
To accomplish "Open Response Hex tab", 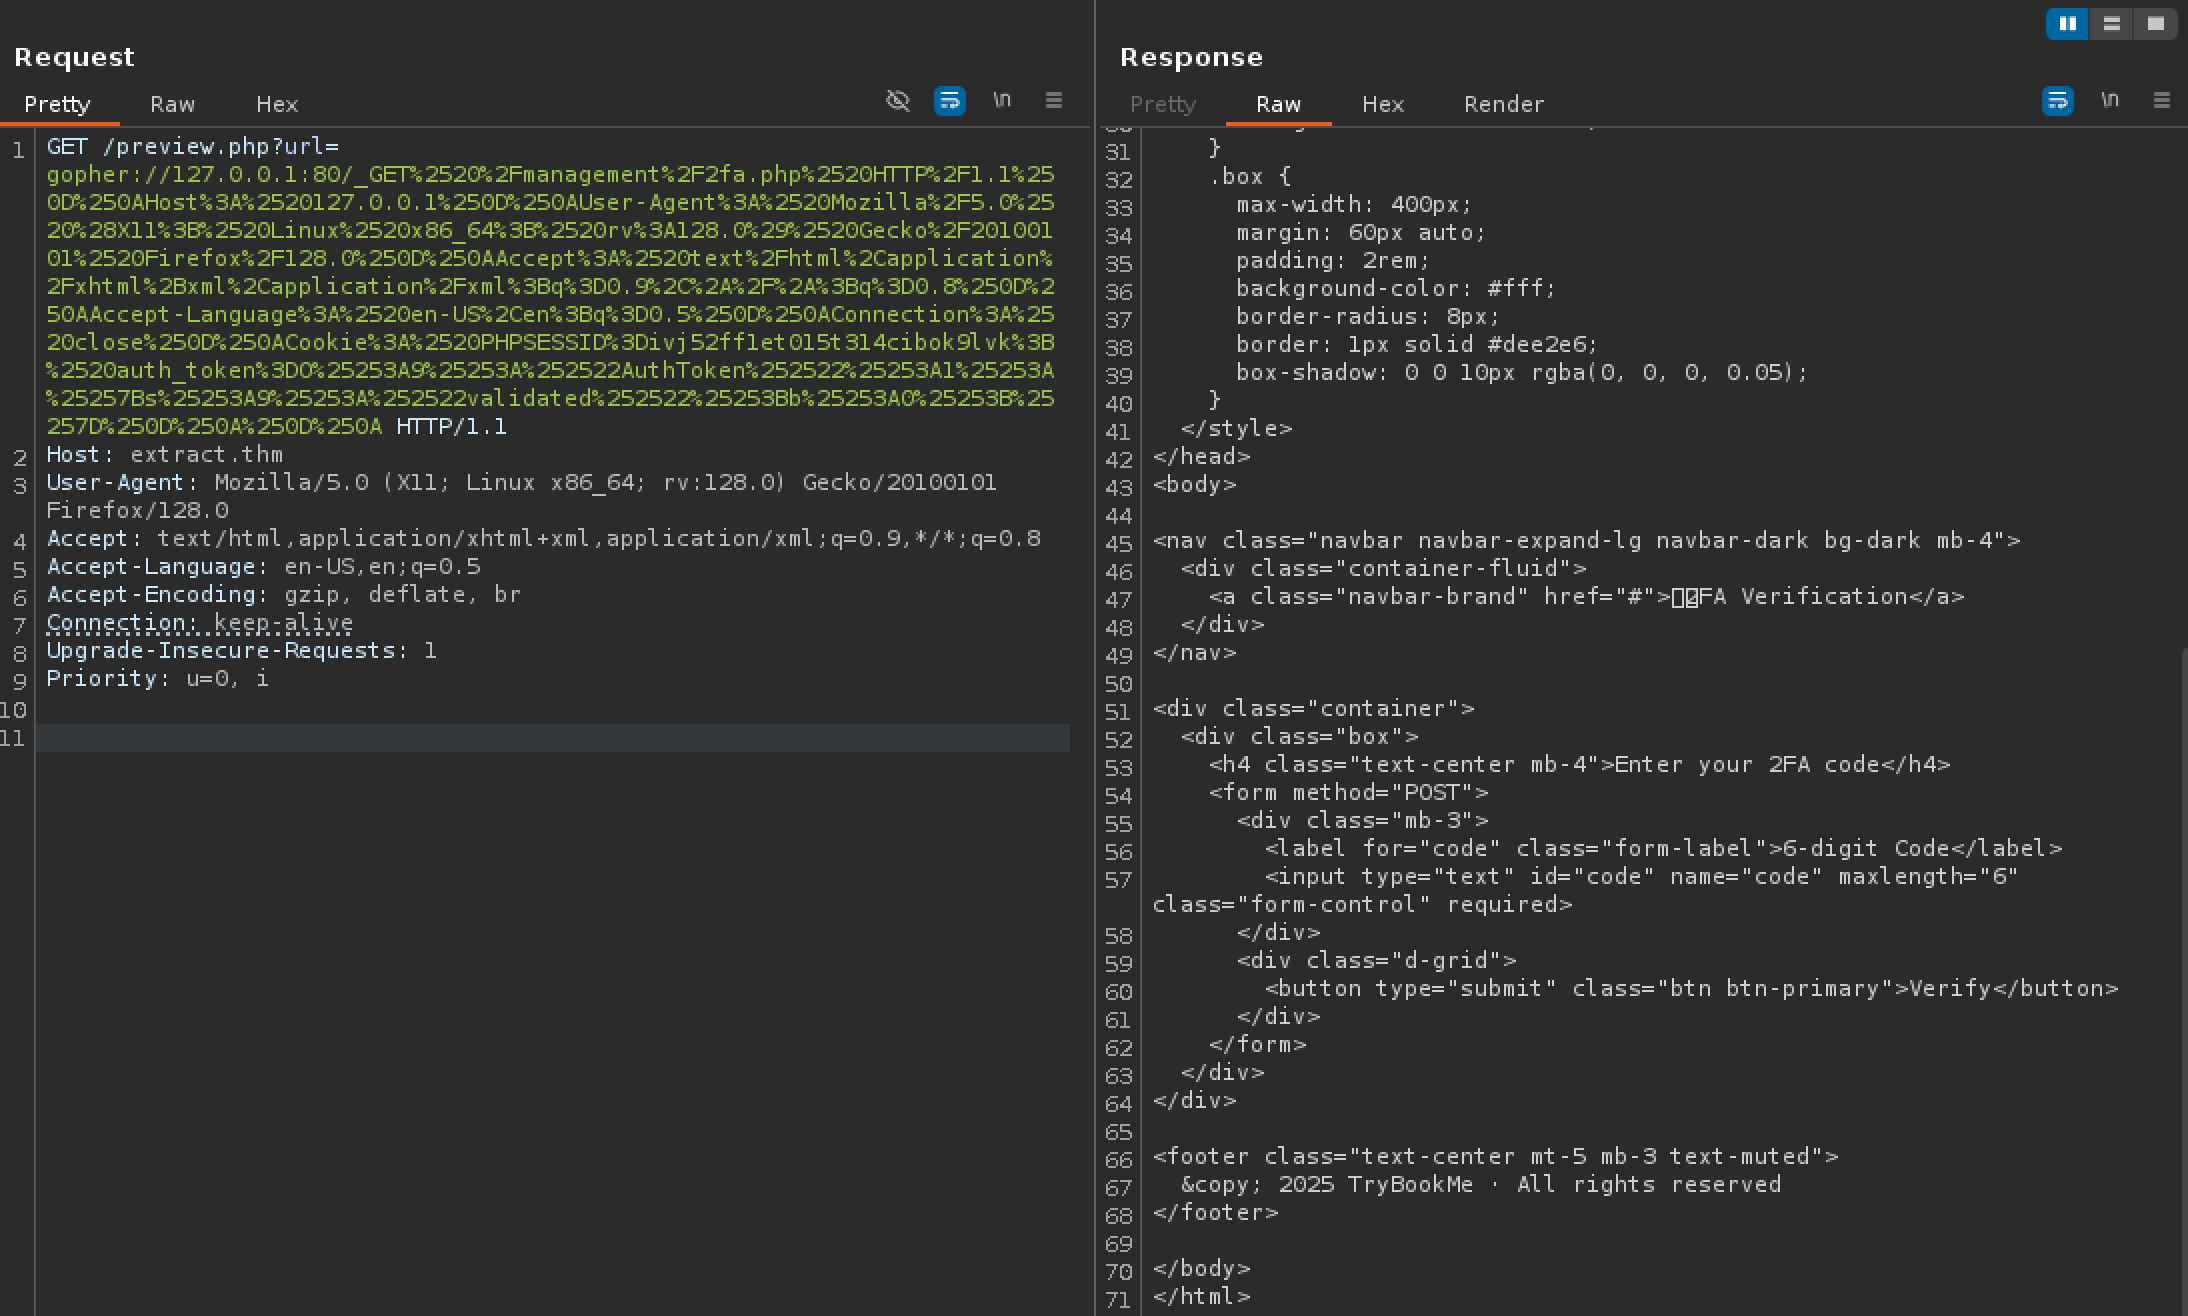I will point(1383,104).
